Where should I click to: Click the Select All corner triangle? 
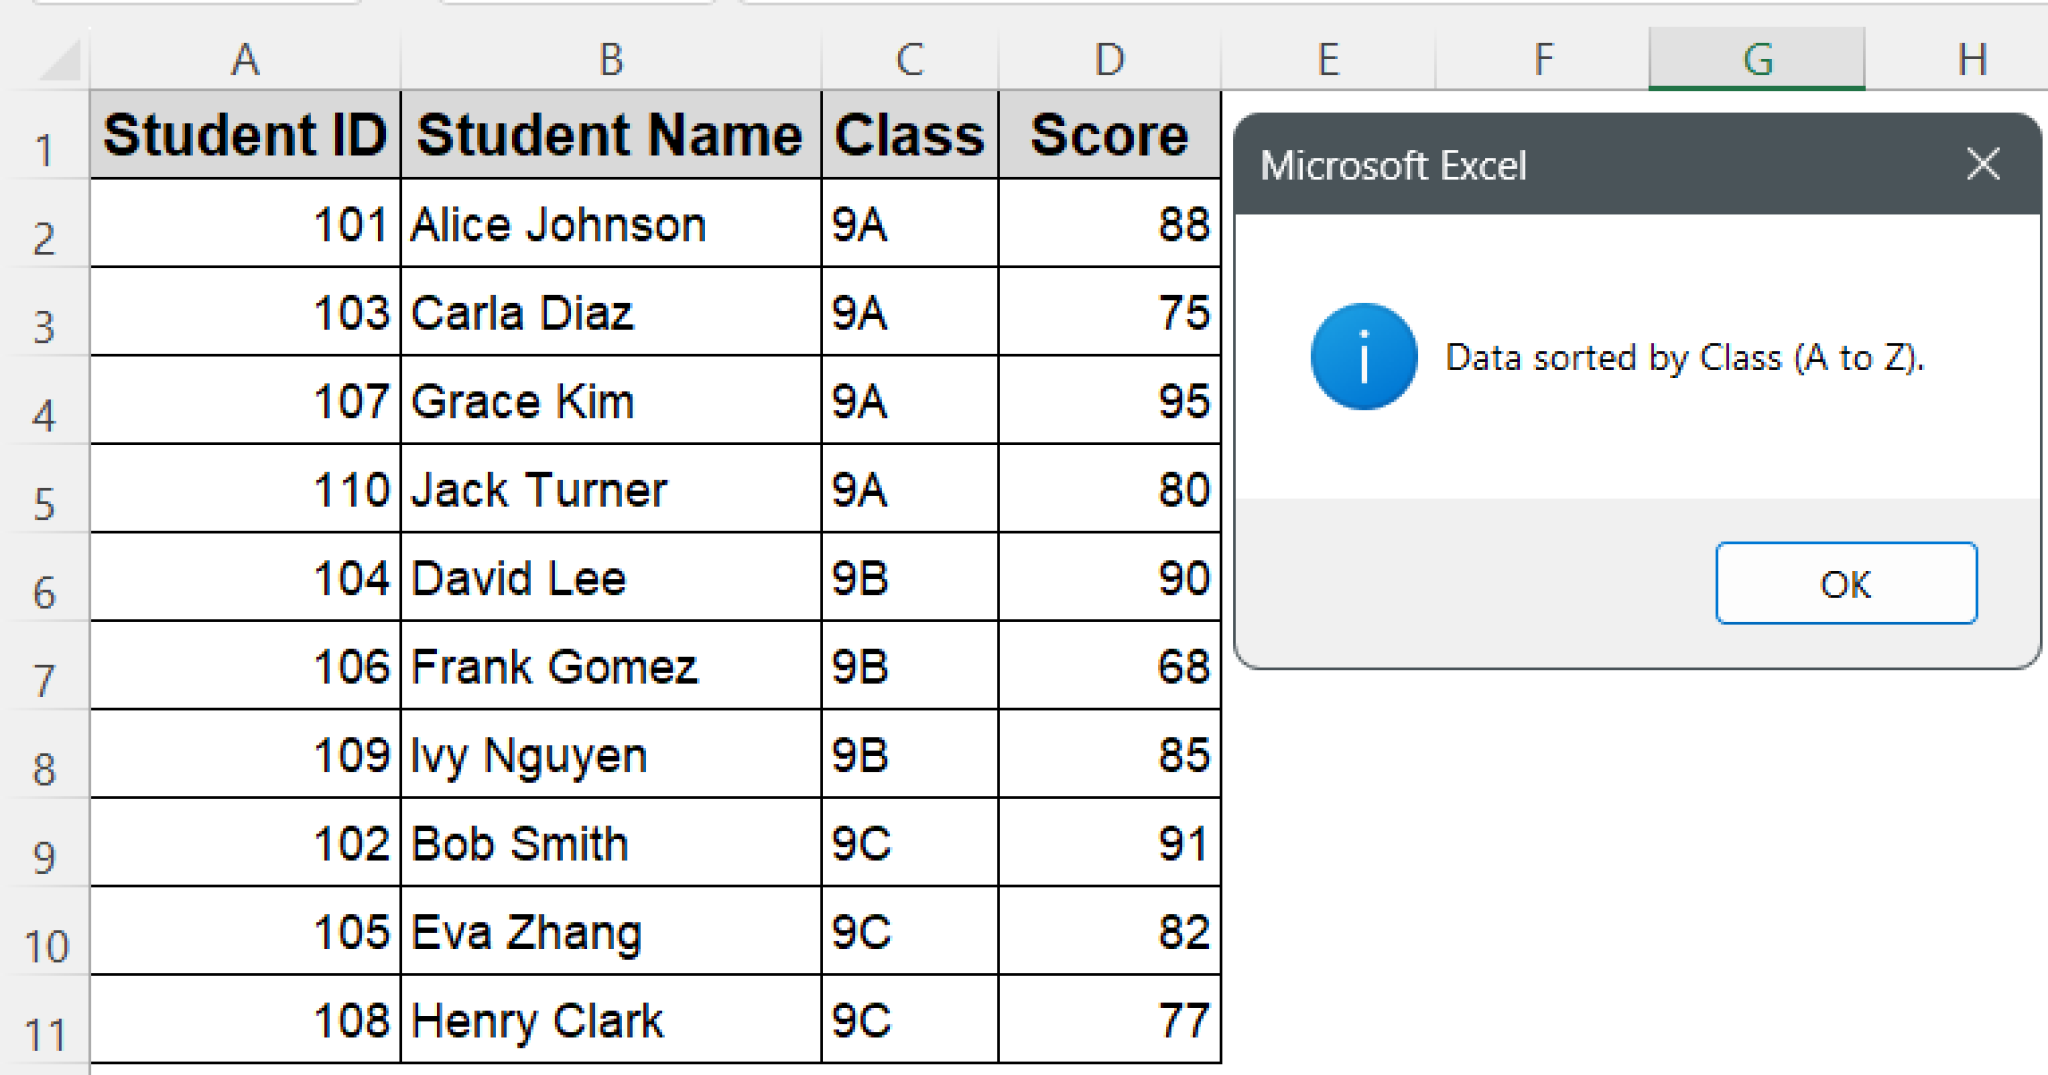point(58,60)
